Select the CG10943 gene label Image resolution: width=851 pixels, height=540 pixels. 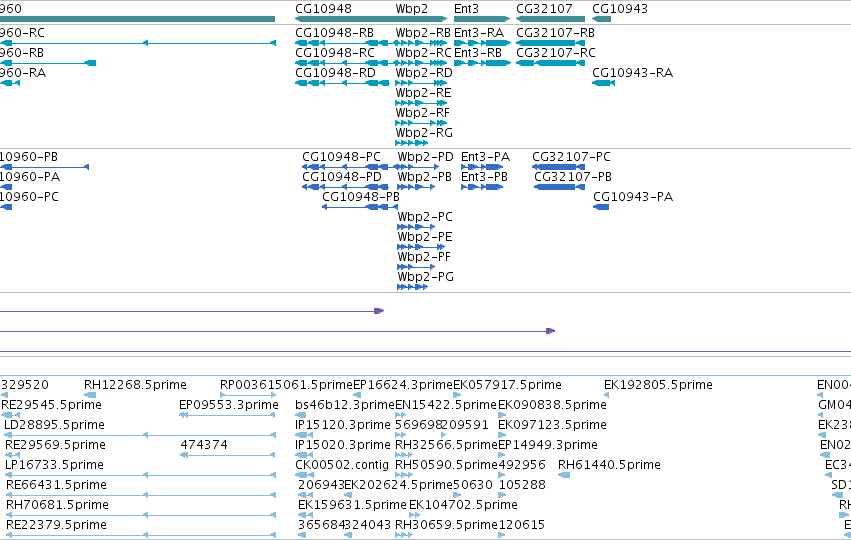click(x=620, y=9)
